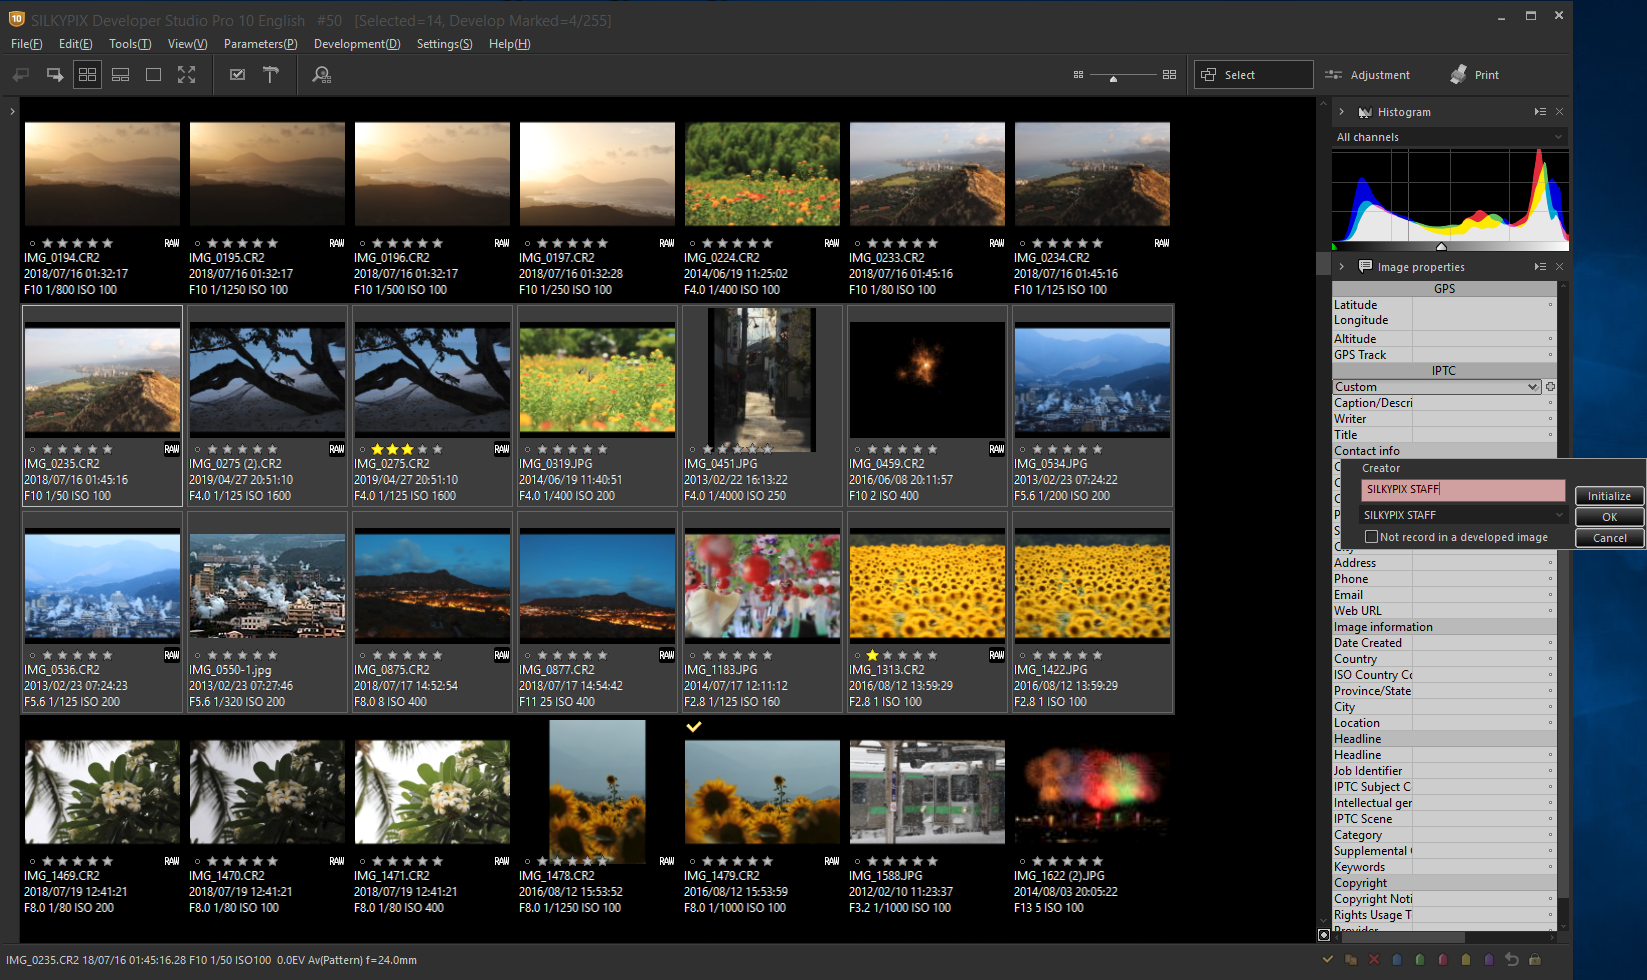The image size is (1647, 980).
Task: Open the File menu
Action: [27, 44]
